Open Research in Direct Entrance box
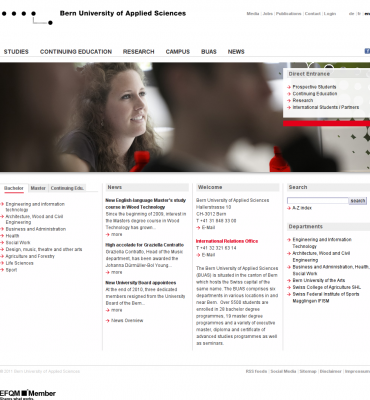Screen dimensions: 370x400 (x=303, y=100)
